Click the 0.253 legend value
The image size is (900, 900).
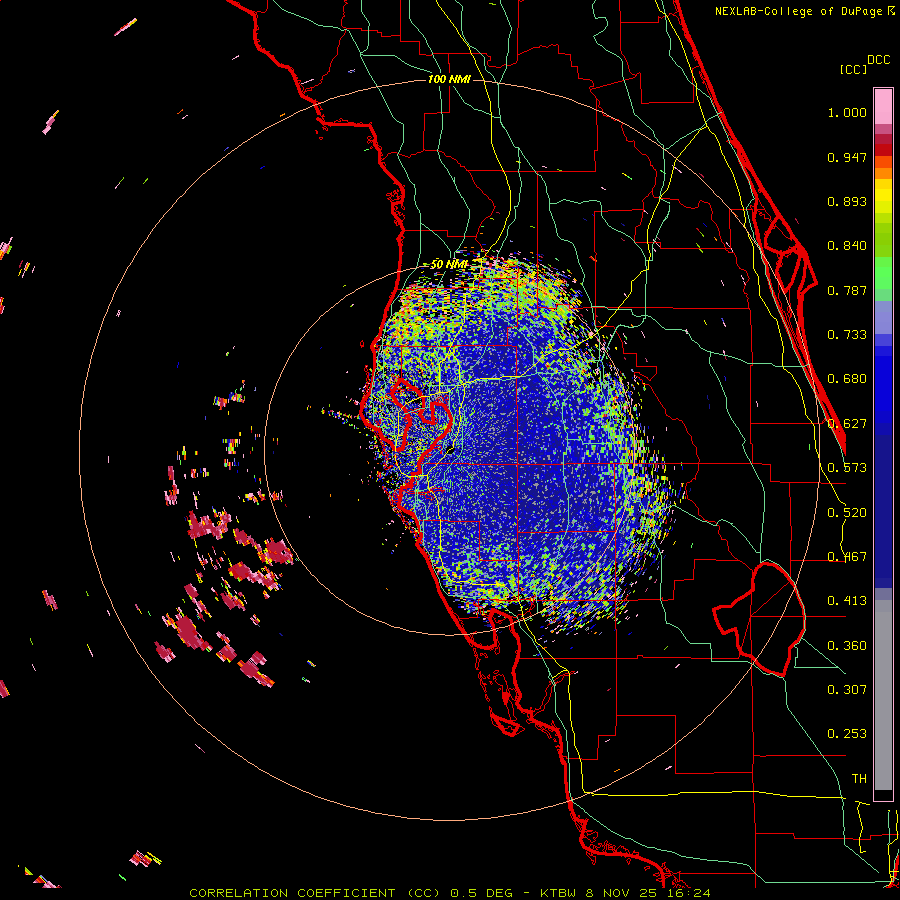coord(847,734)
